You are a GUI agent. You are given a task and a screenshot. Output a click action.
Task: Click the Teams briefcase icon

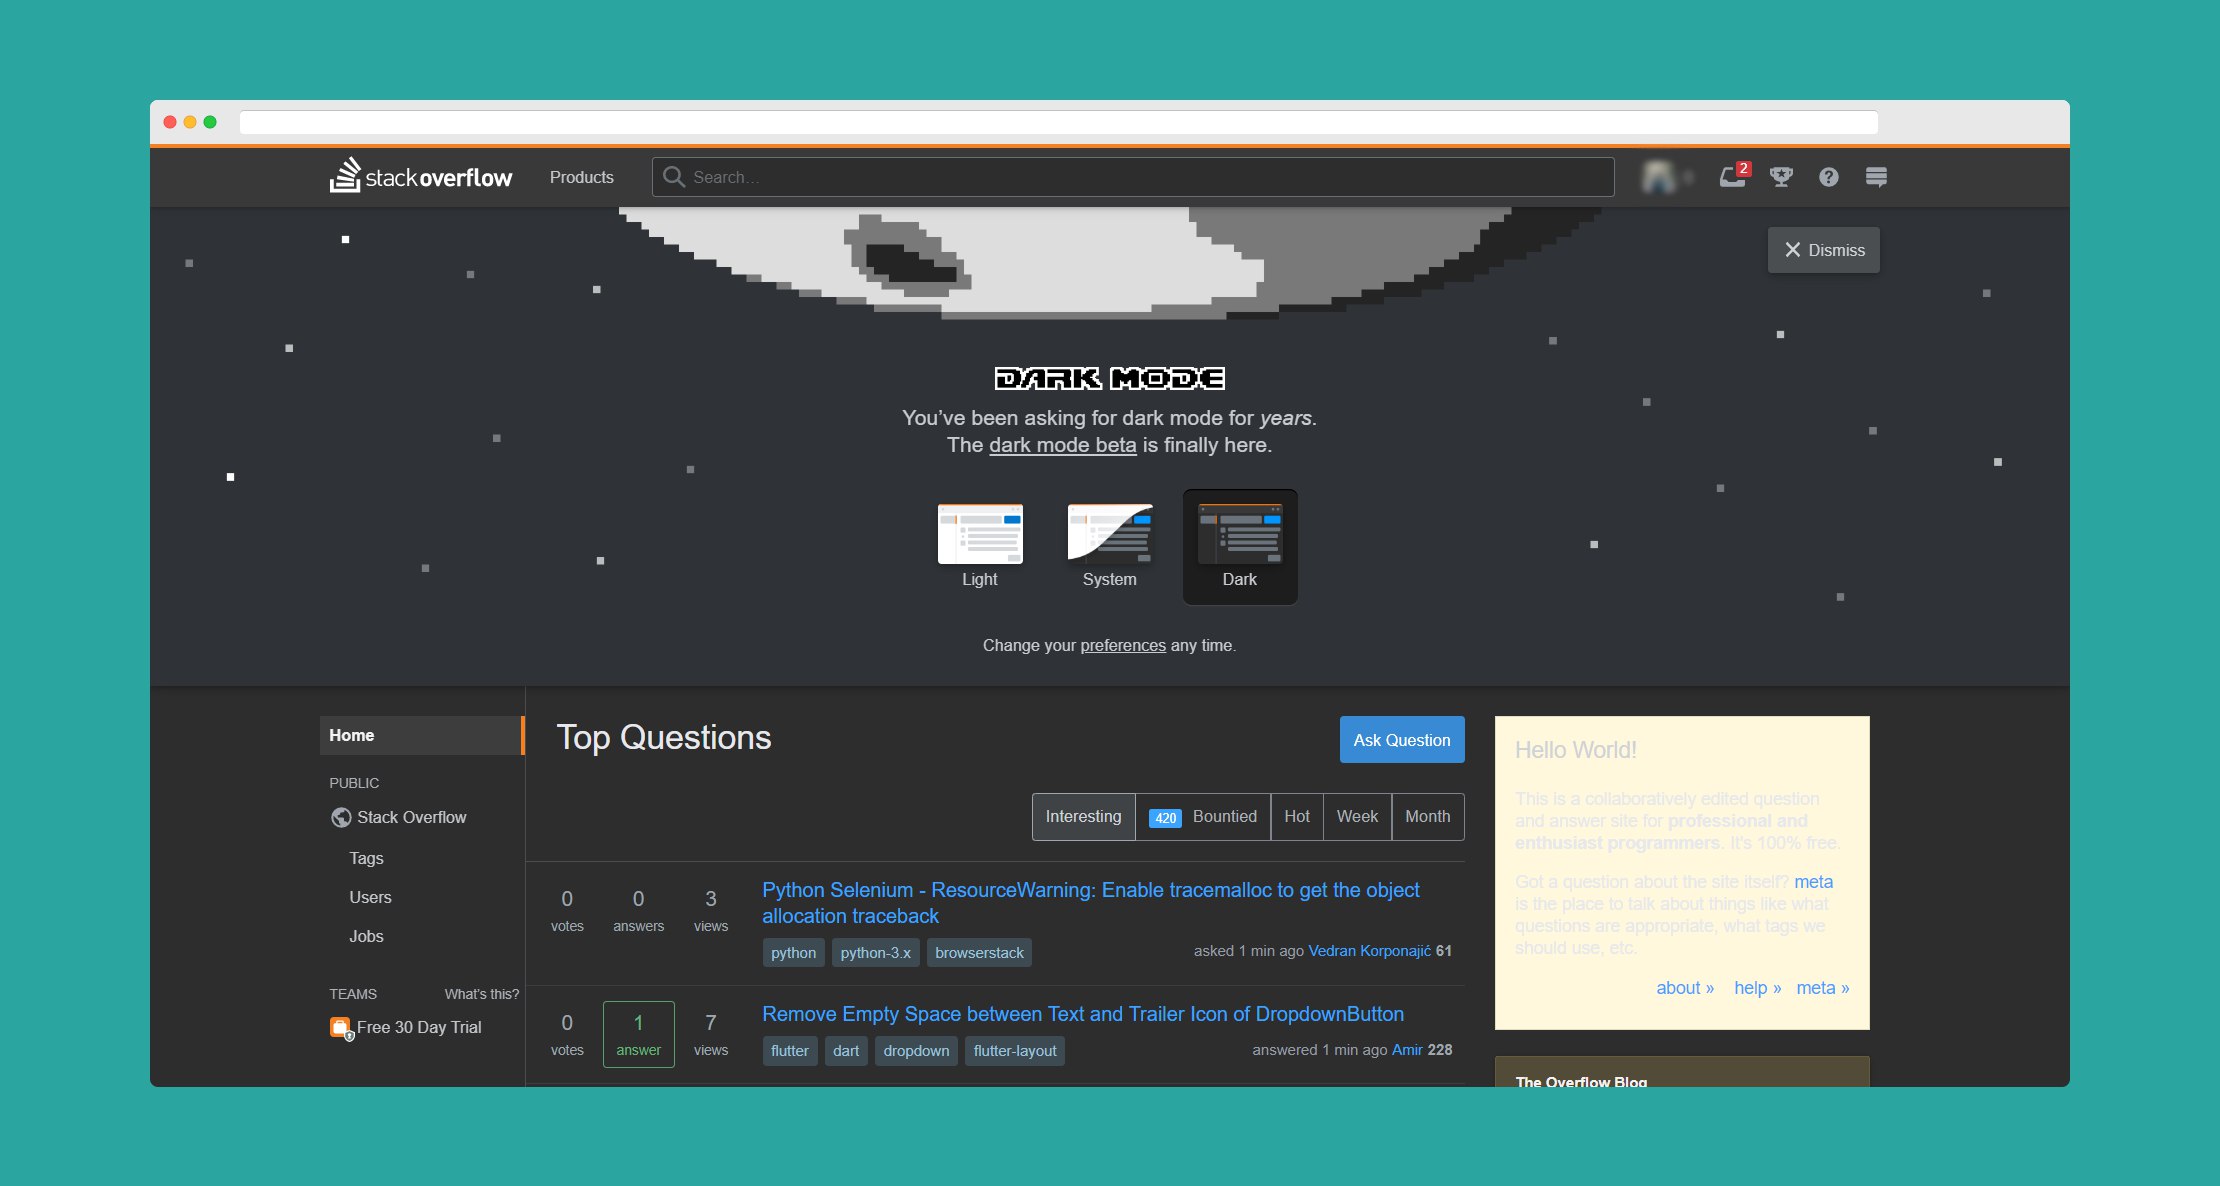(x=341, y=1028)
